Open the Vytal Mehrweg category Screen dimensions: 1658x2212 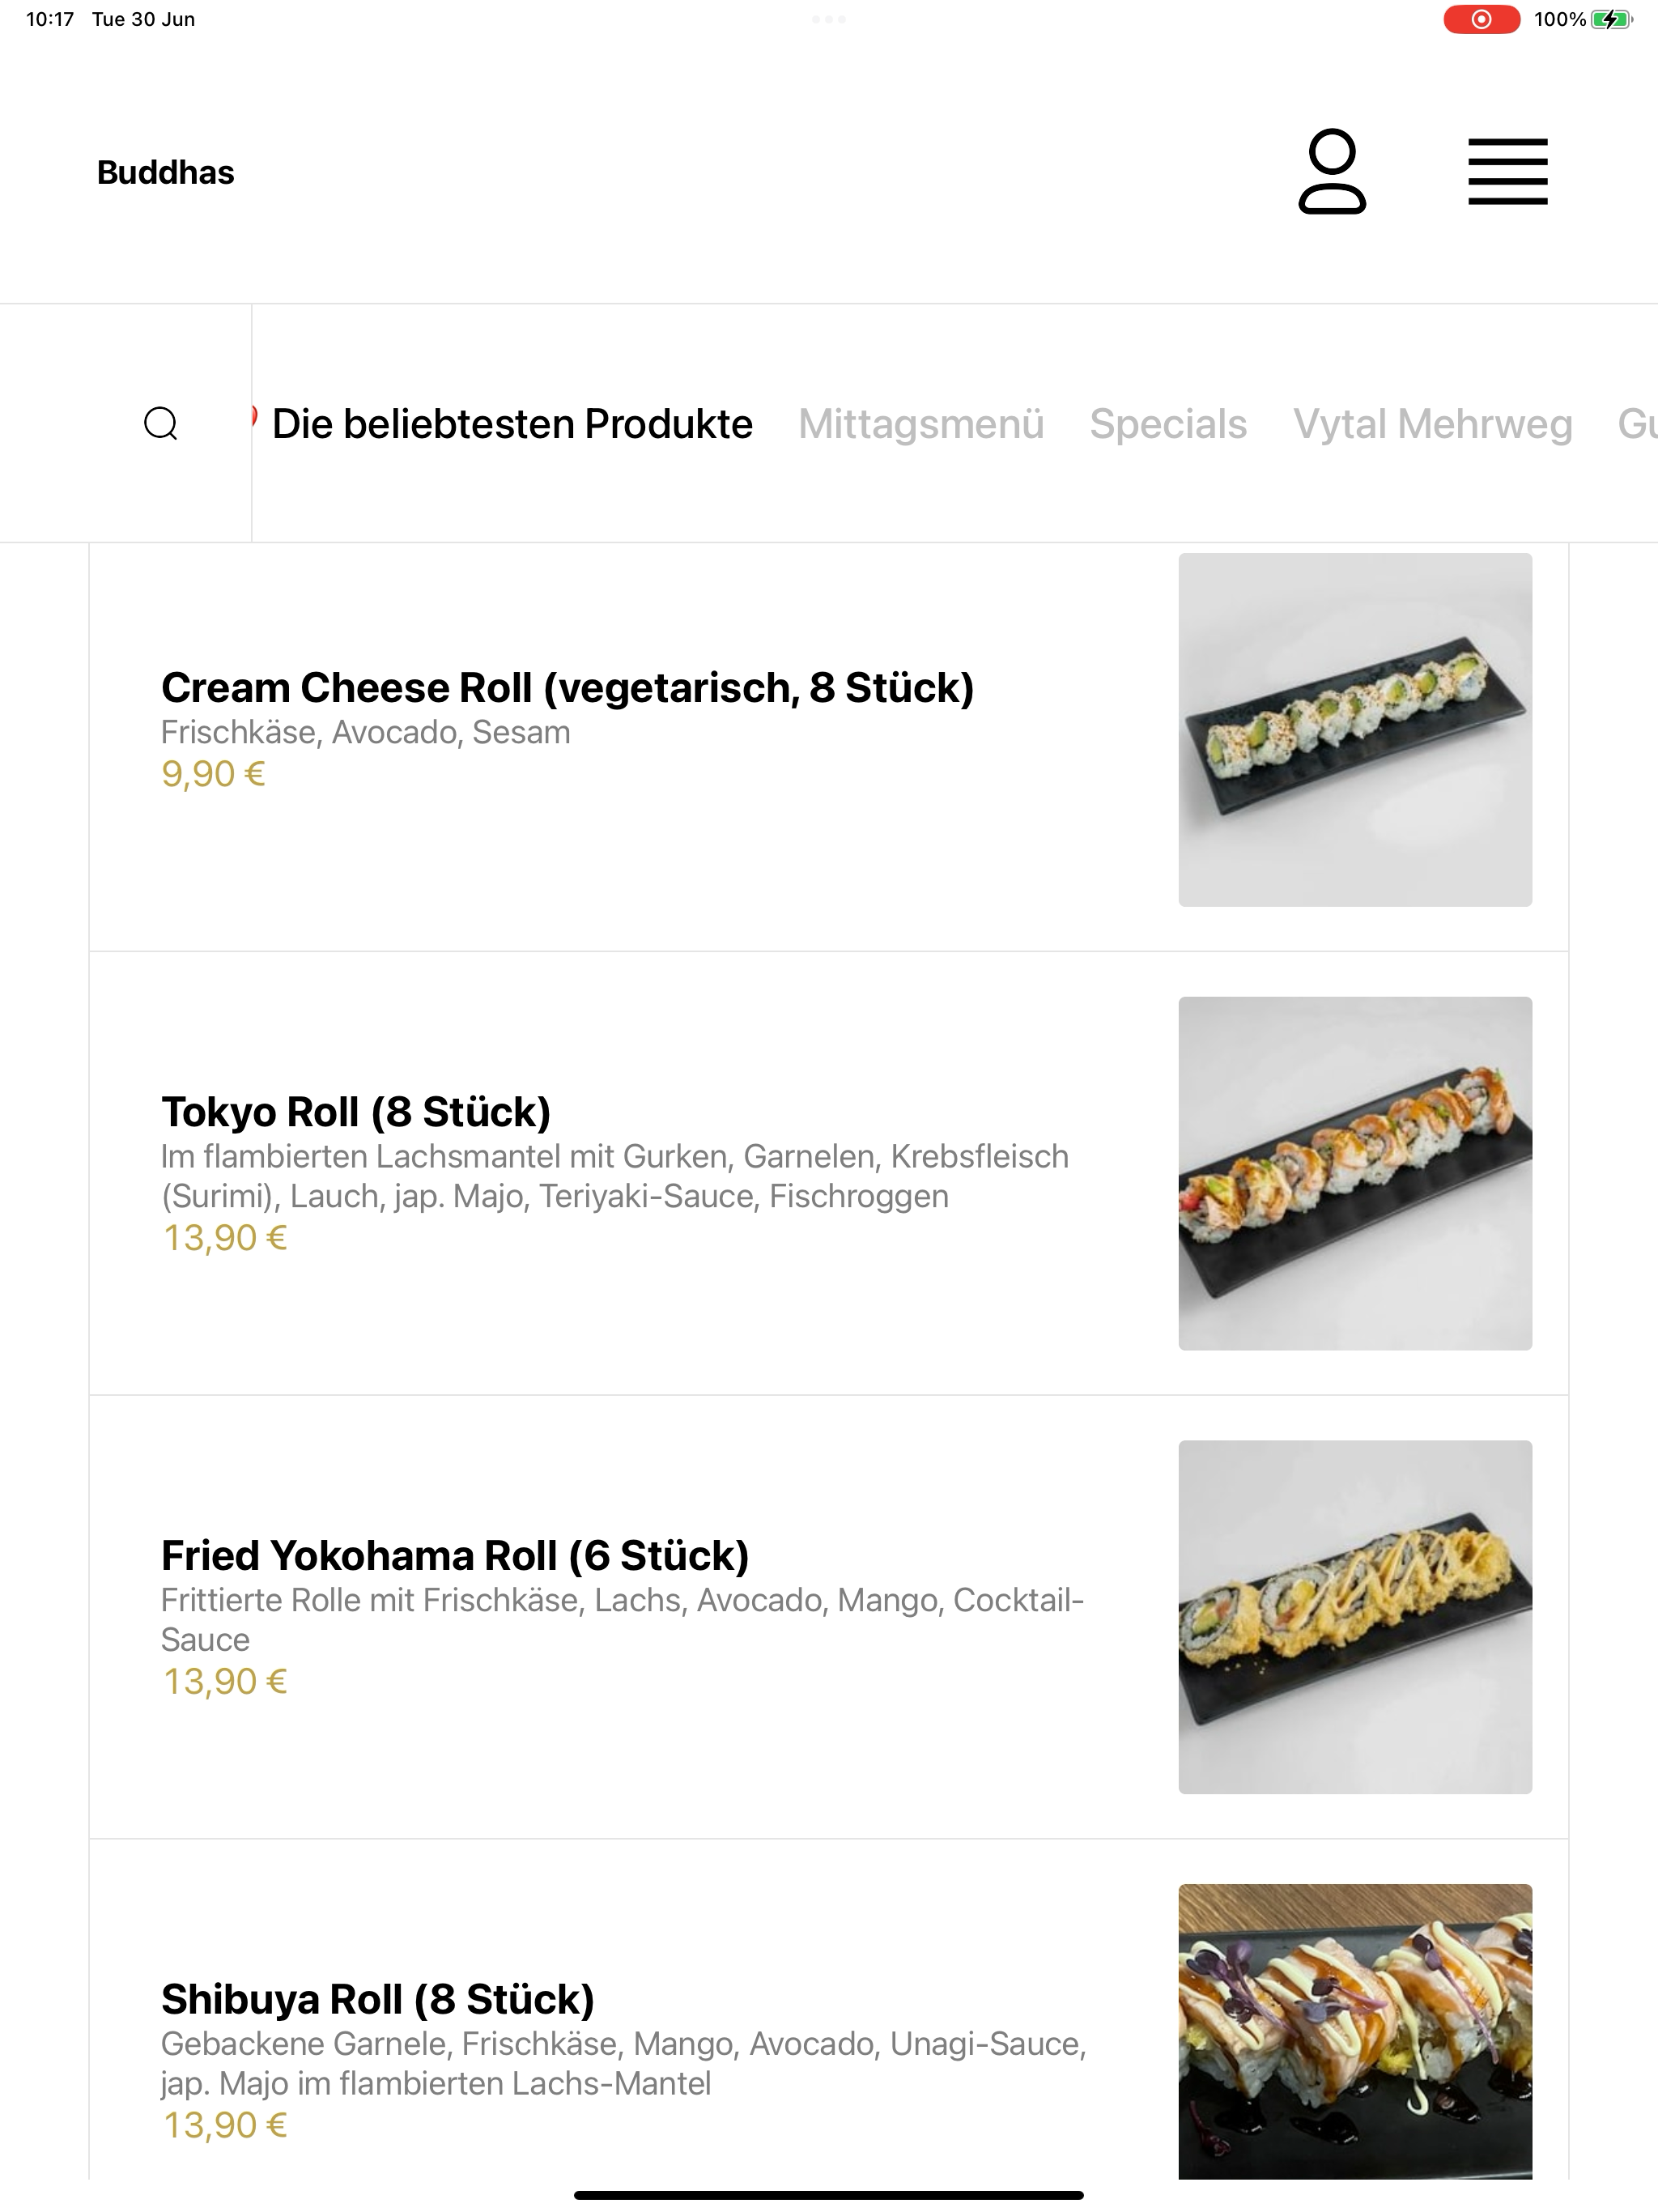coord(1432,424)
